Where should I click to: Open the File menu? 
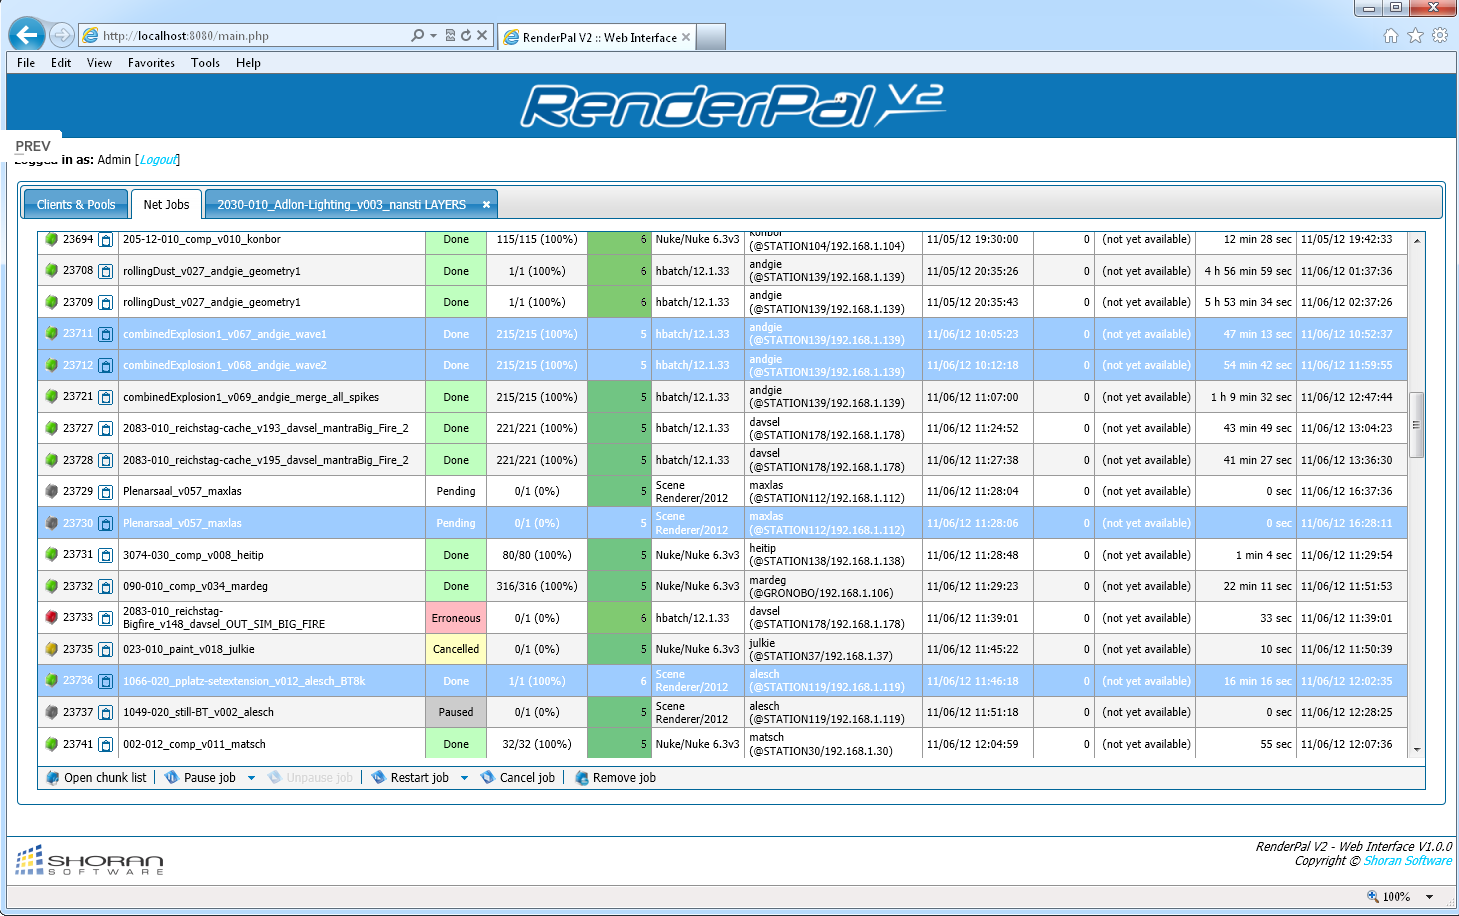tap(26, 63)
